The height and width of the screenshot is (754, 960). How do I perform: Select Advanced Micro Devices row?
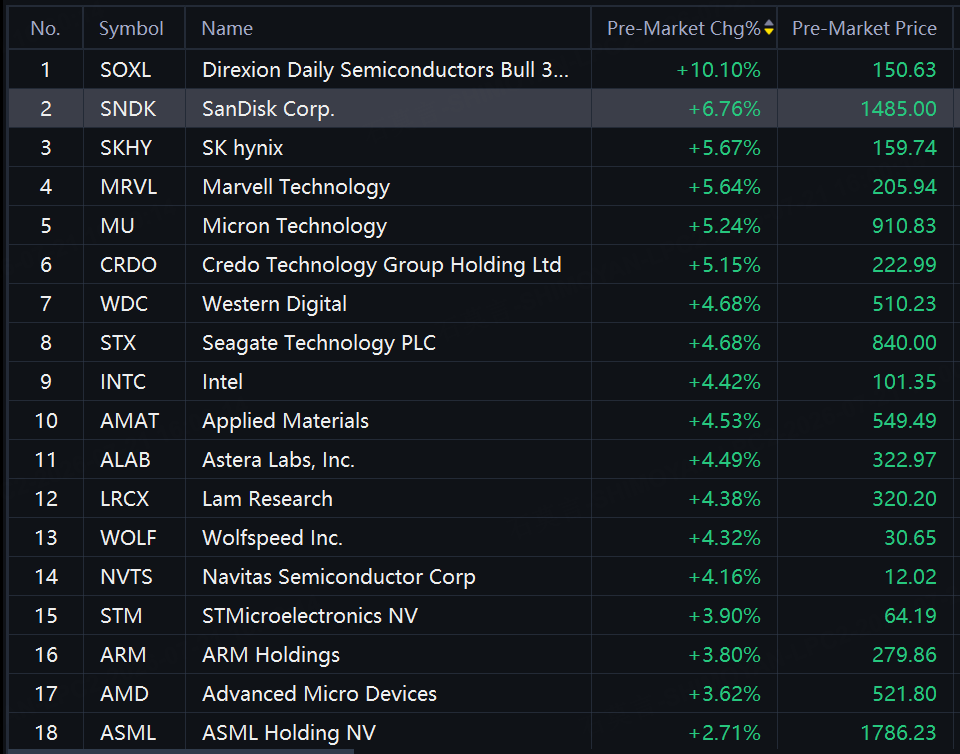pyautogui.click(x=481, y=694)
